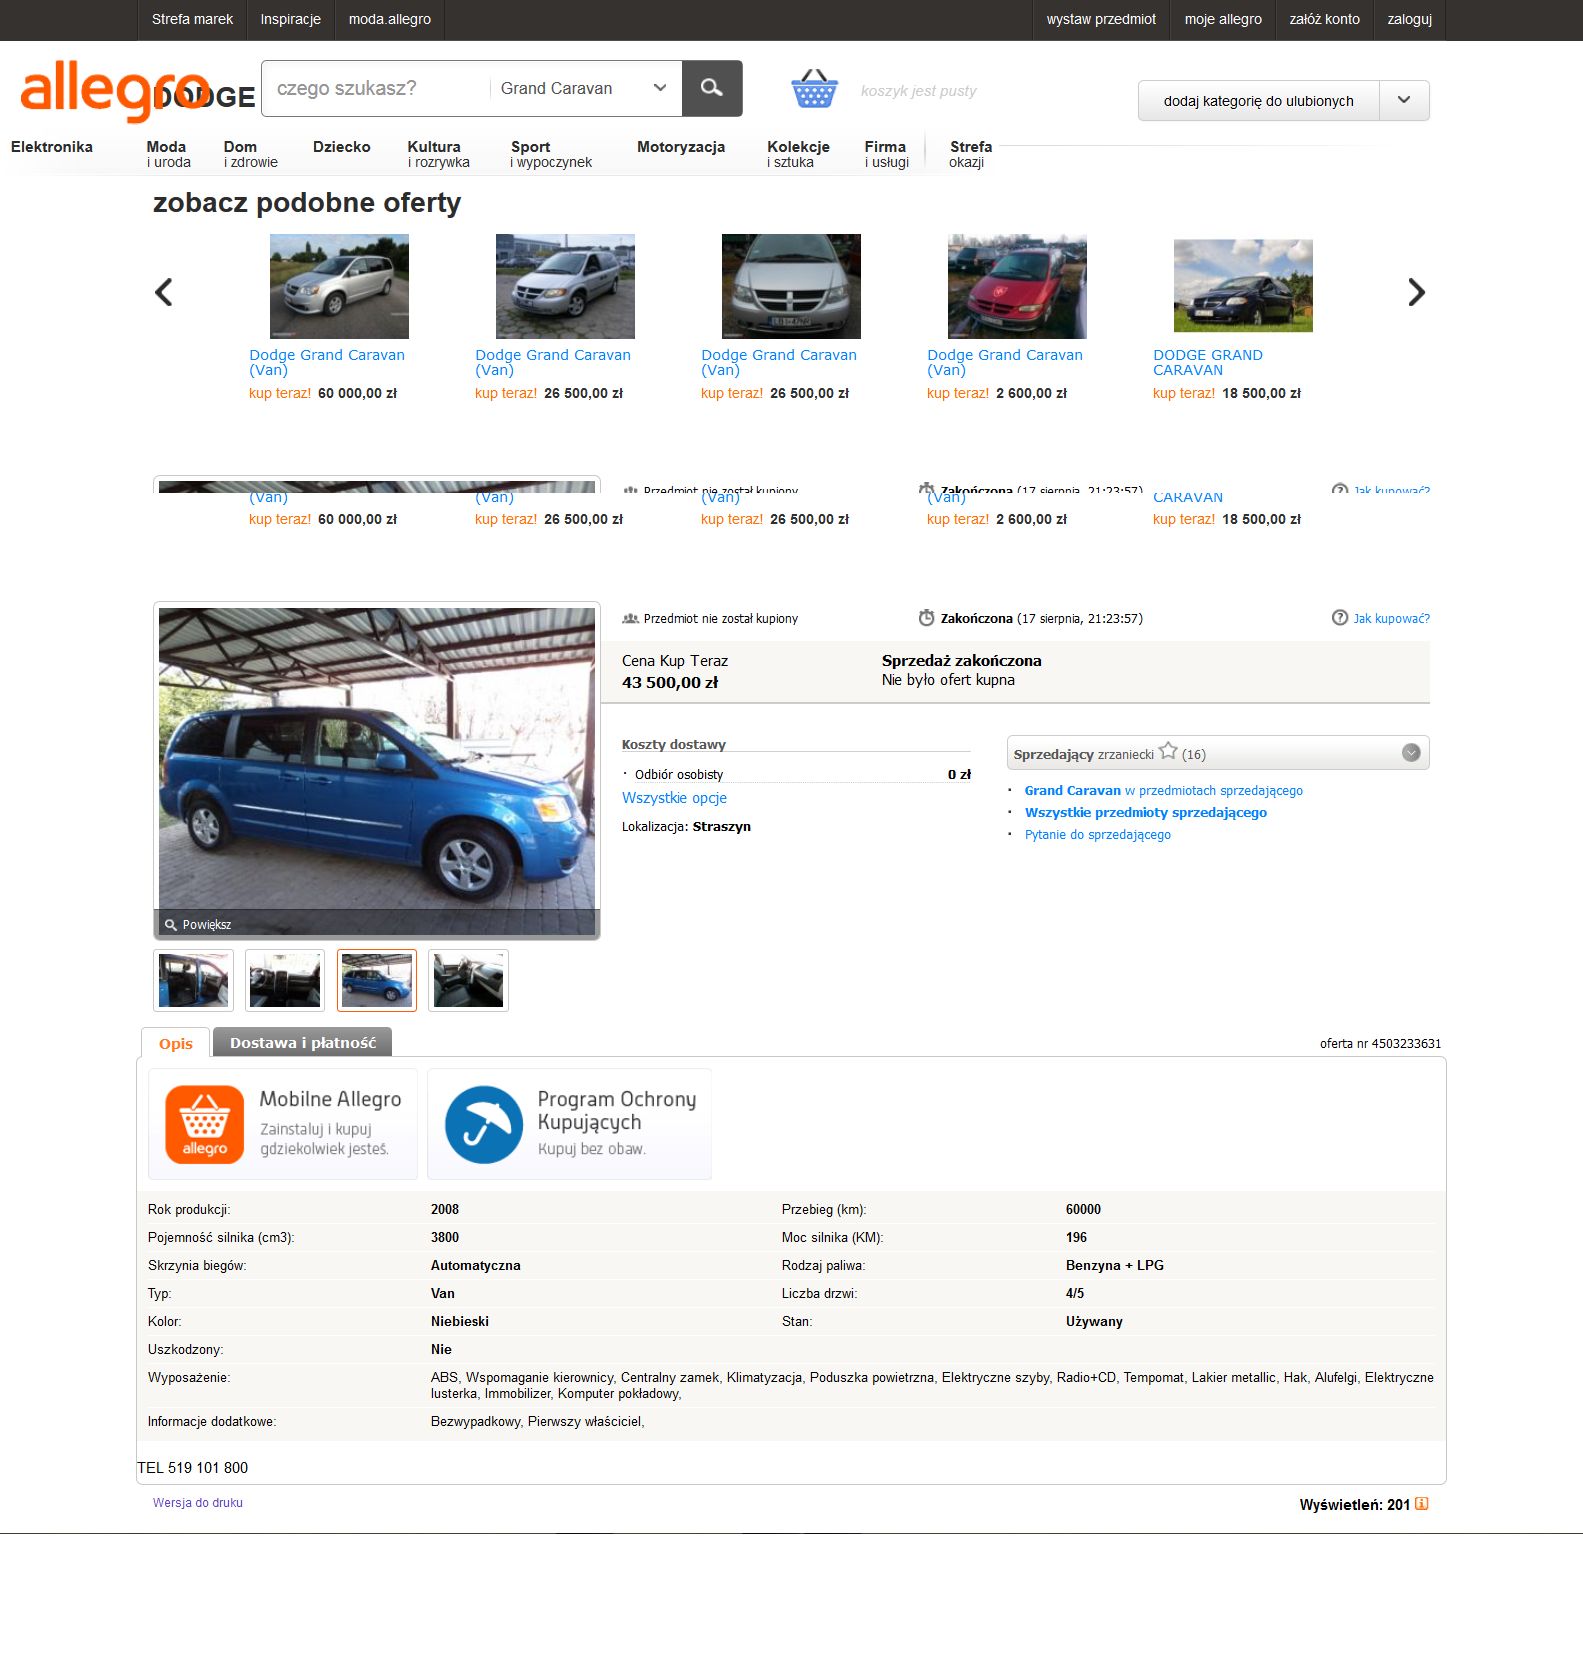Expand the Sprzedający seller panel arrow

pos(1411,753)
